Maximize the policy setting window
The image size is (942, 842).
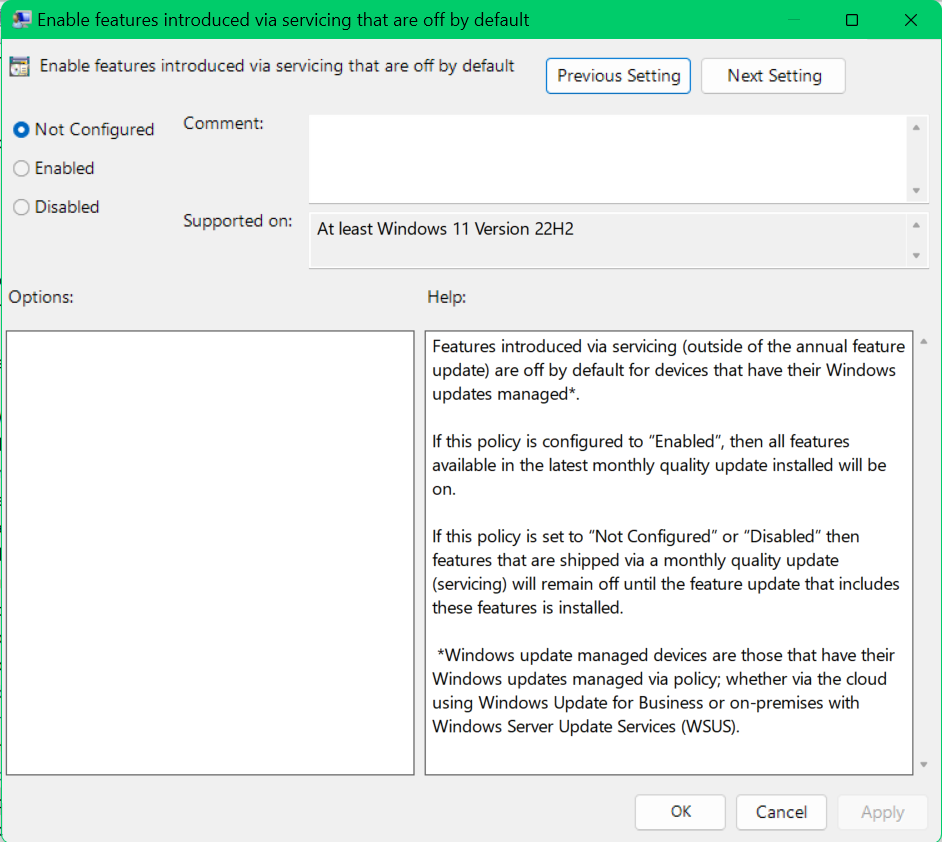(852, 20)
